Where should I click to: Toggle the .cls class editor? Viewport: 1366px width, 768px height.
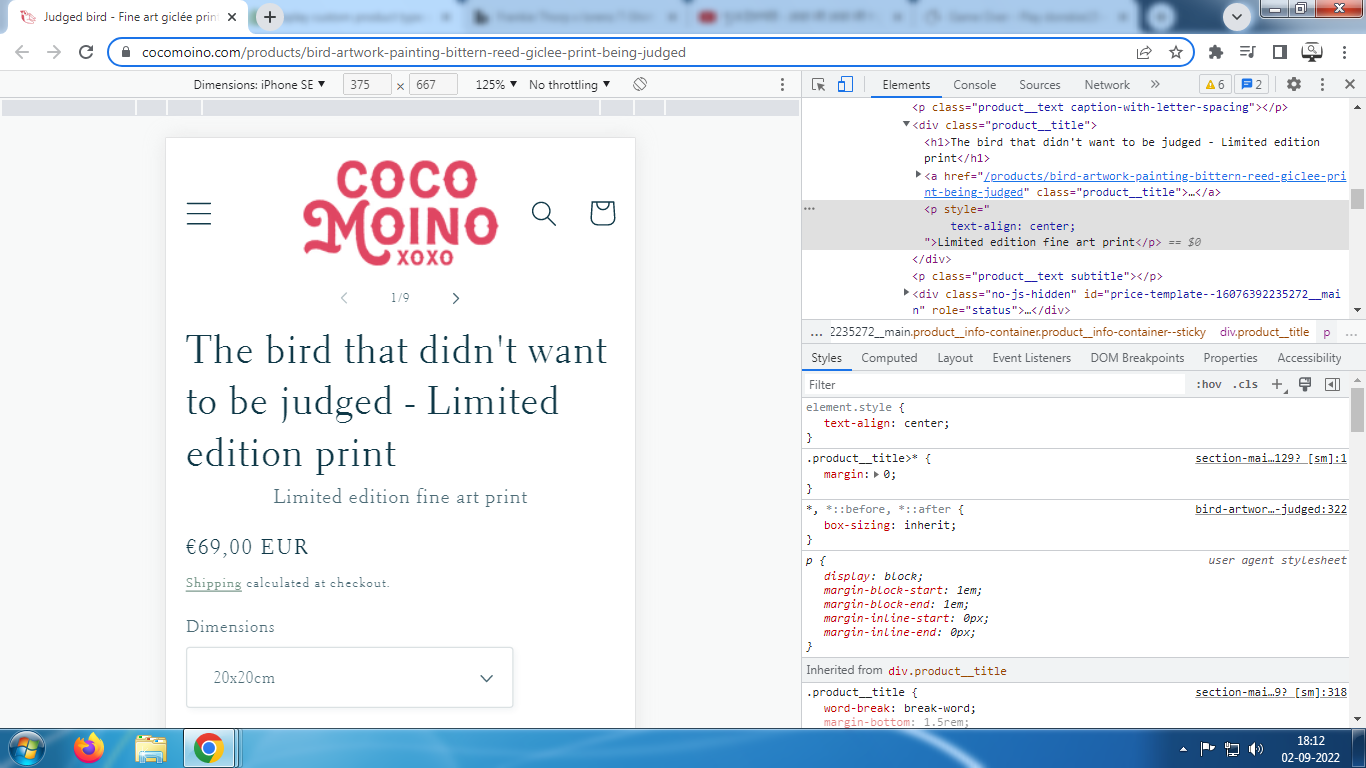[1245, 385]
